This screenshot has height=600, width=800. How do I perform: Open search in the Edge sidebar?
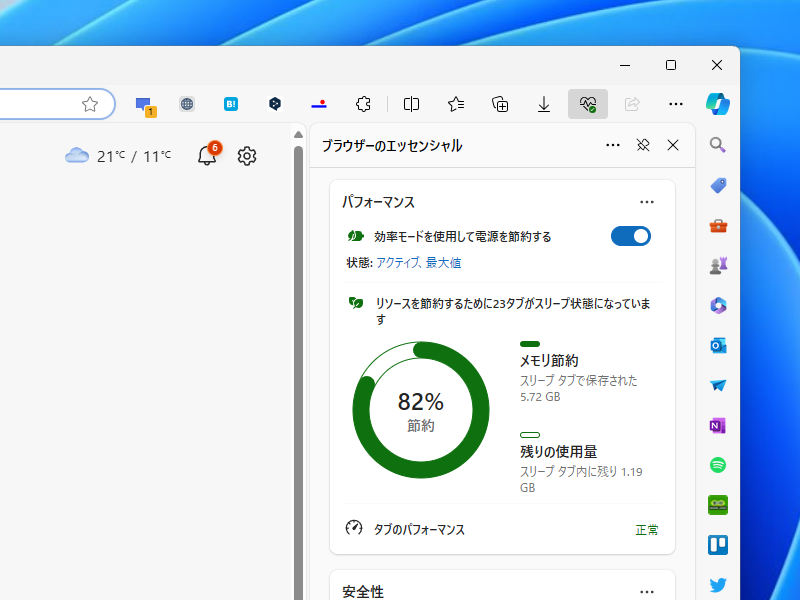tap(717, 144)
